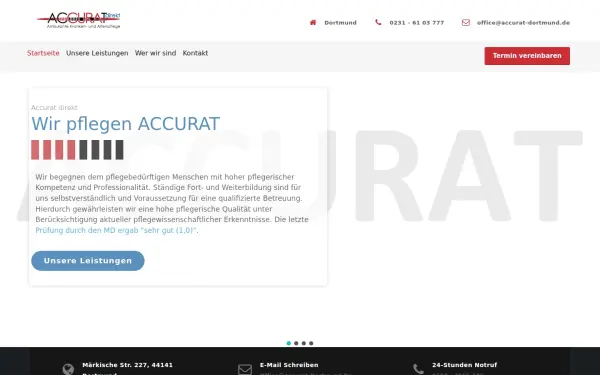
Task: Open the Startseite menu item
Action: click(x=43, y=53)
